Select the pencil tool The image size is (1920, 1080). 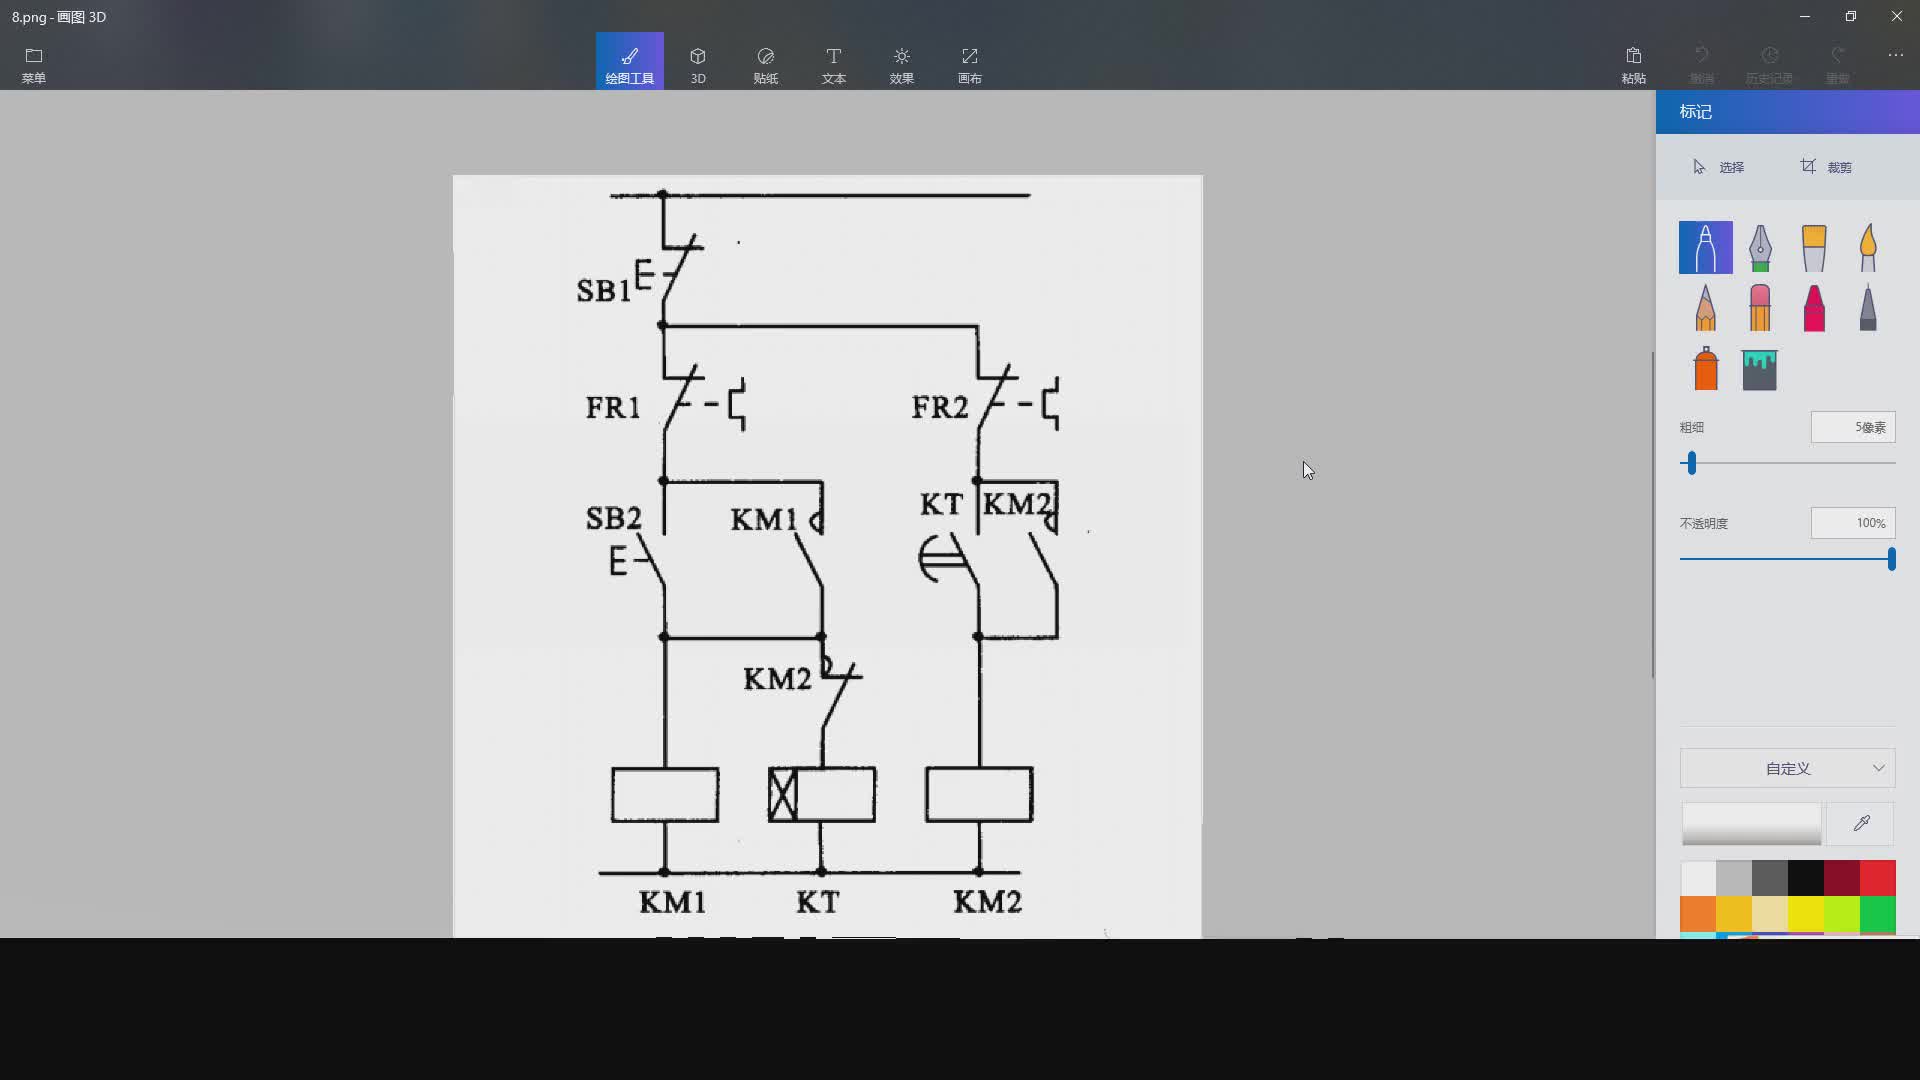pos(1706,308)
